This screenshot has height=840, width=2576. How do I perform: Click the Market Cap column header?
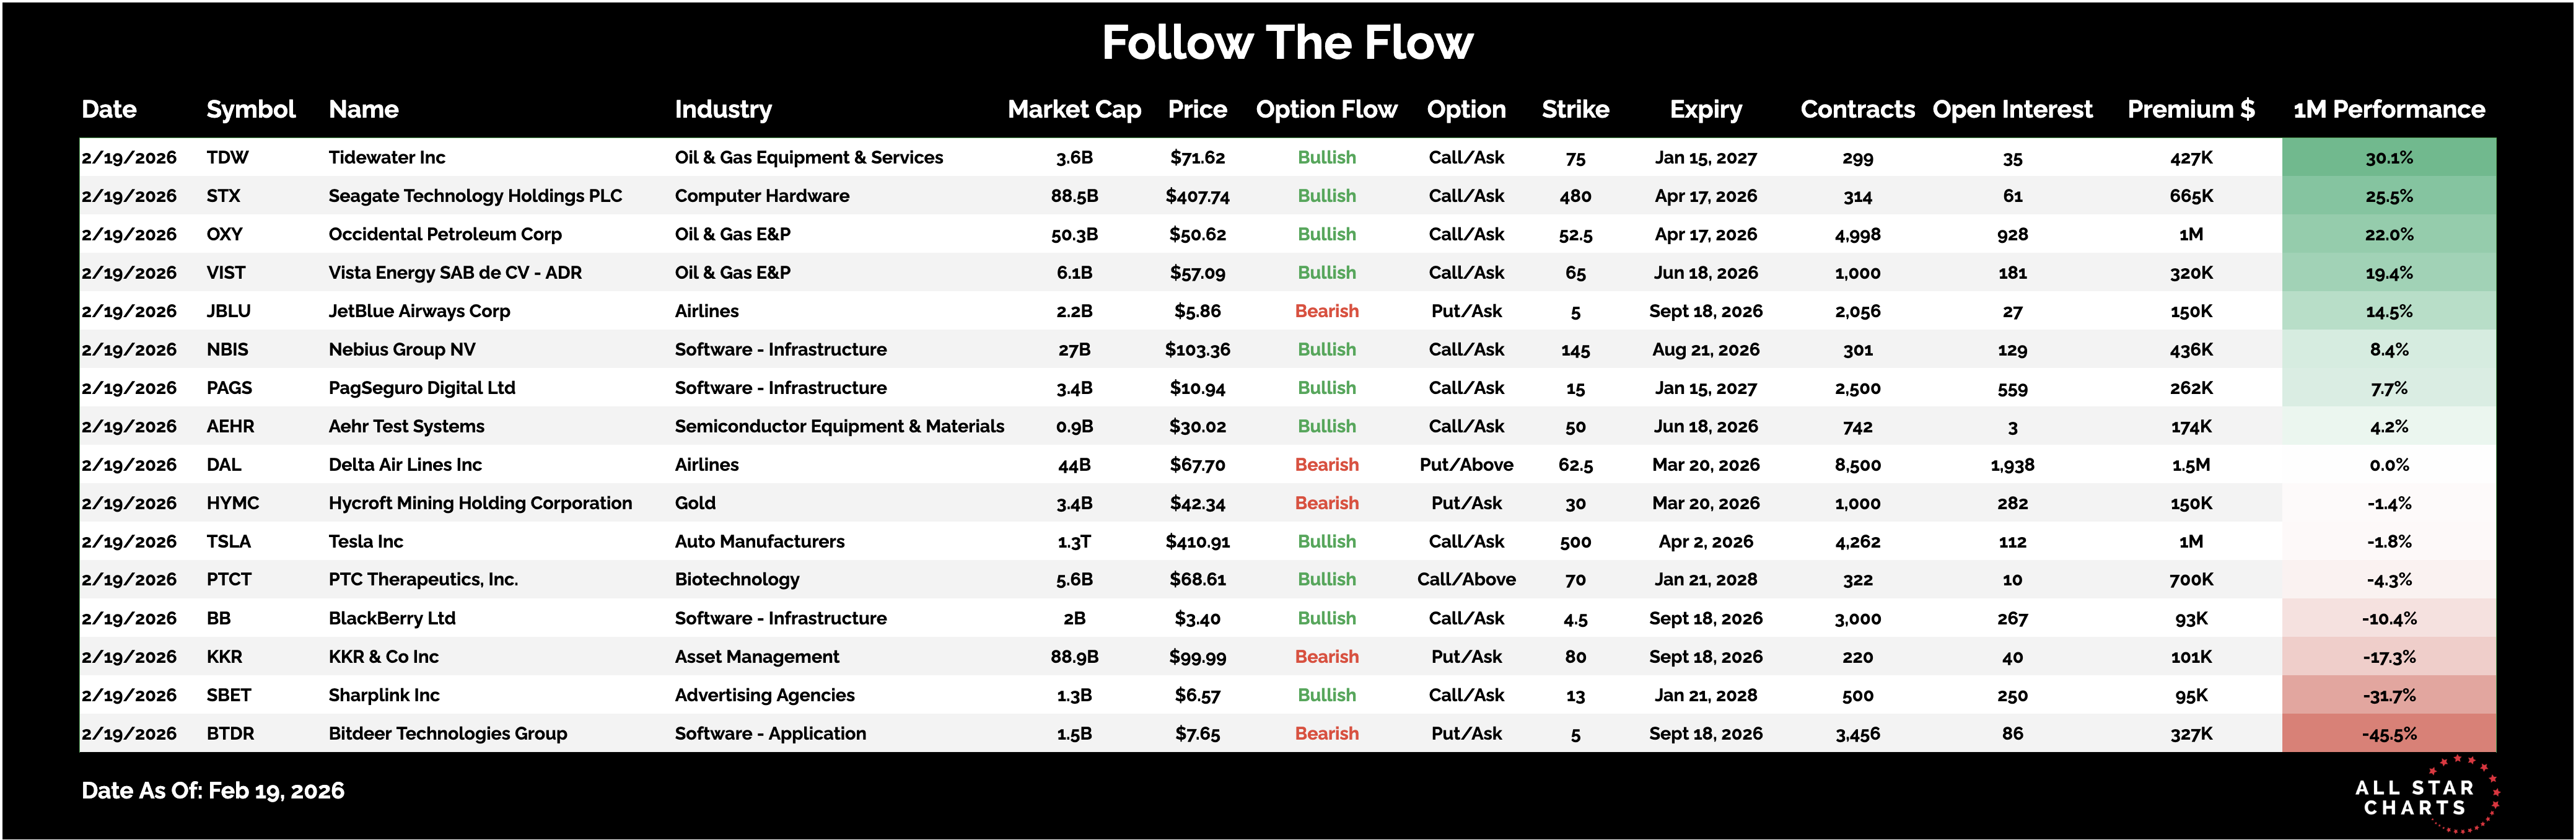tap(1074, 110)
